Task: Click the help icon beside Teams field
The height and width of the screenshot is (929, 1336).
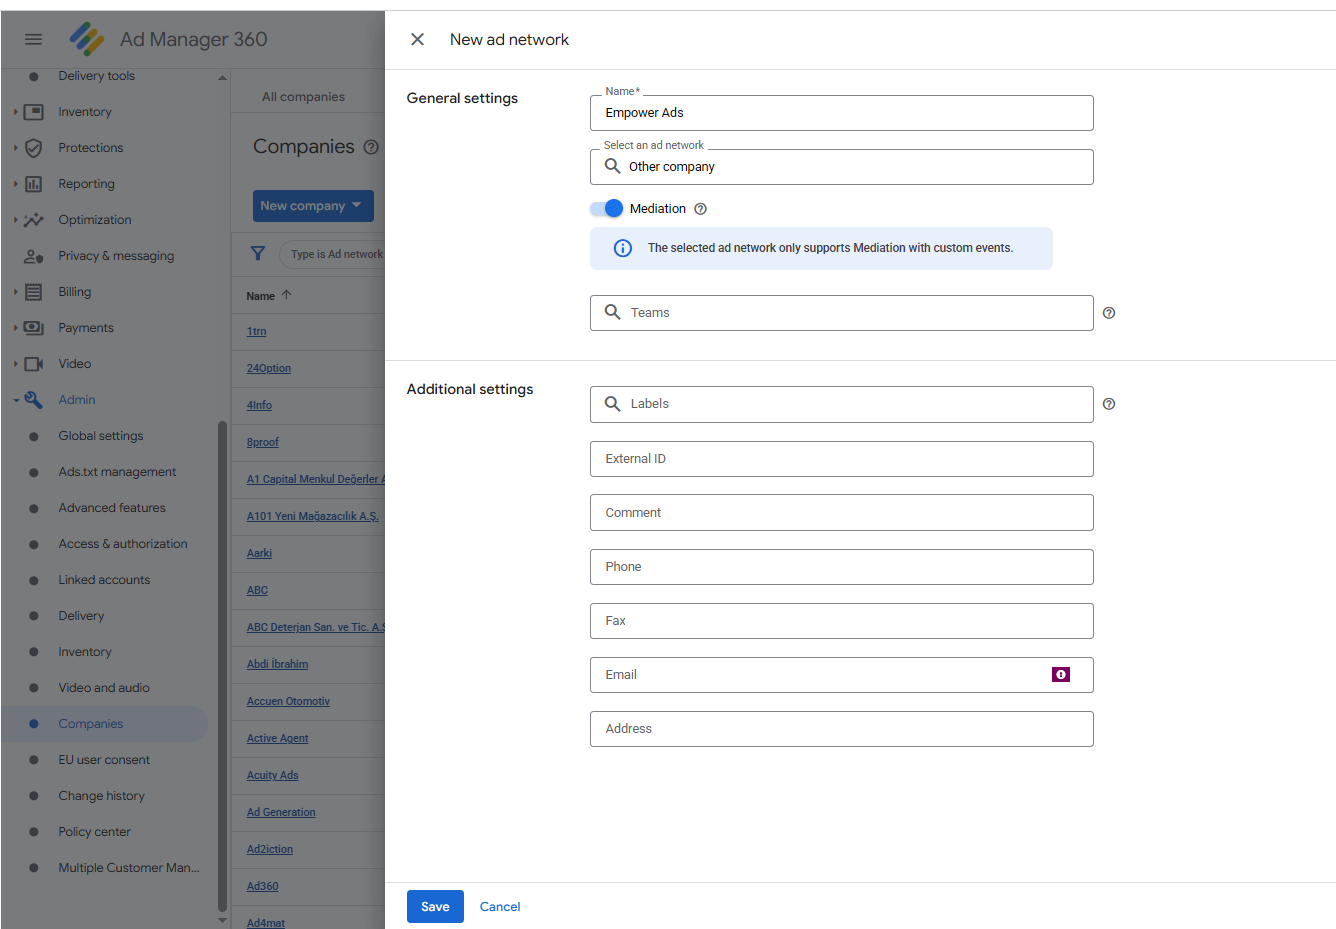Action: click(1108, 313)
